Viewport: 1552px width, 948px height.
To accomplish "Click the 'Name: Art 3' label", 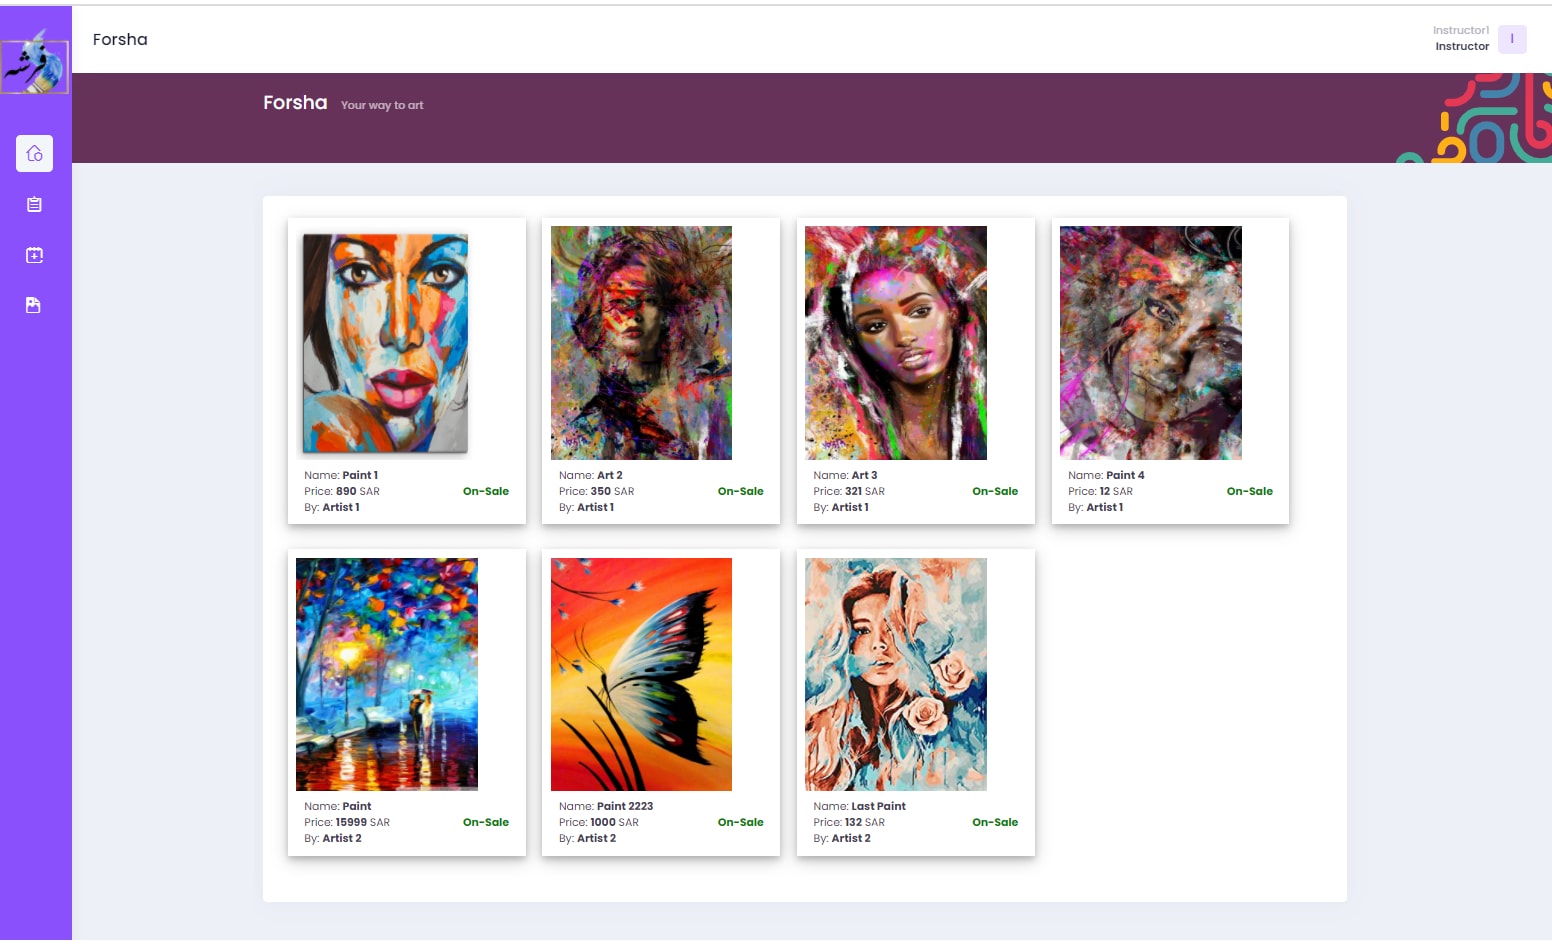I will pos(845,475).
